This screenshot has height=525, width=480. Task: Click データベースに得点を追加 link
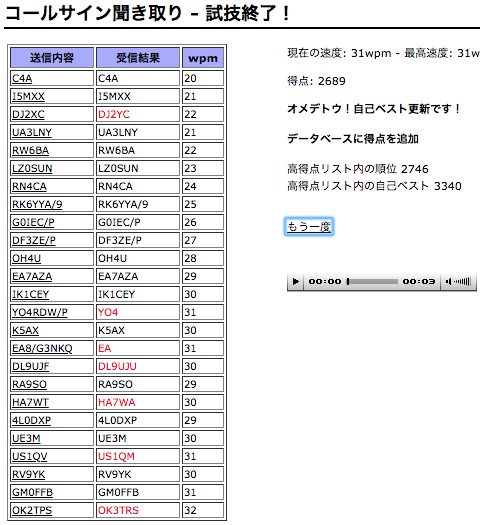(353, 139)
